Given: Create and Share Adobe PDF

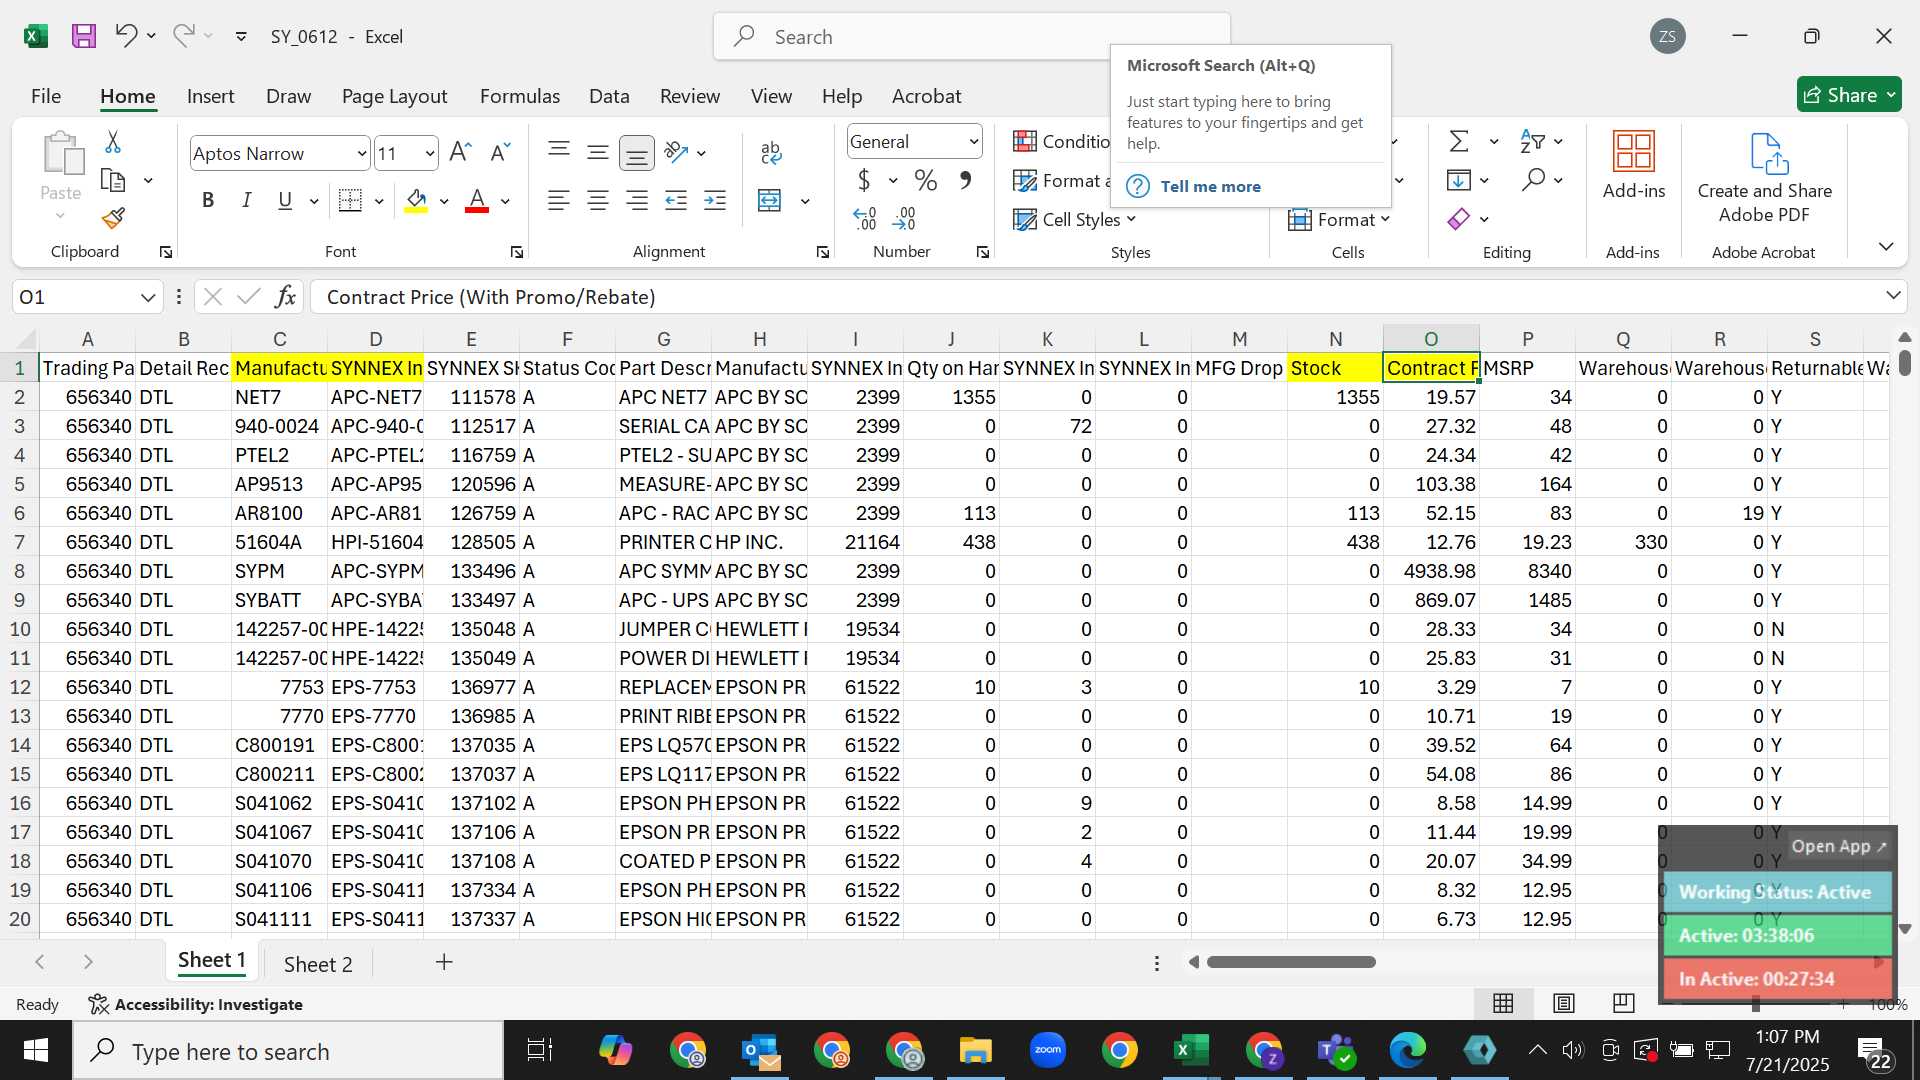Looking at the screenshot, I should point(1764,178).
